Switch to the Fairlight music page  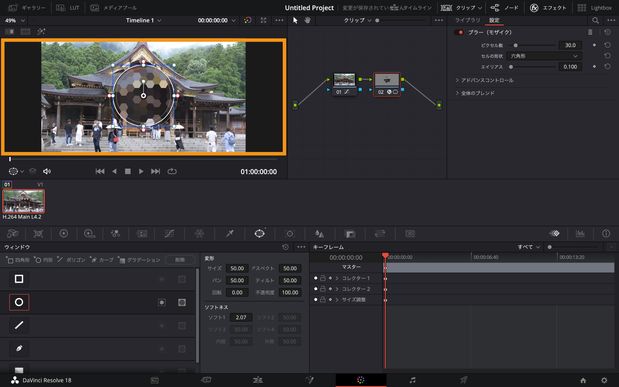tap(413, 380)
